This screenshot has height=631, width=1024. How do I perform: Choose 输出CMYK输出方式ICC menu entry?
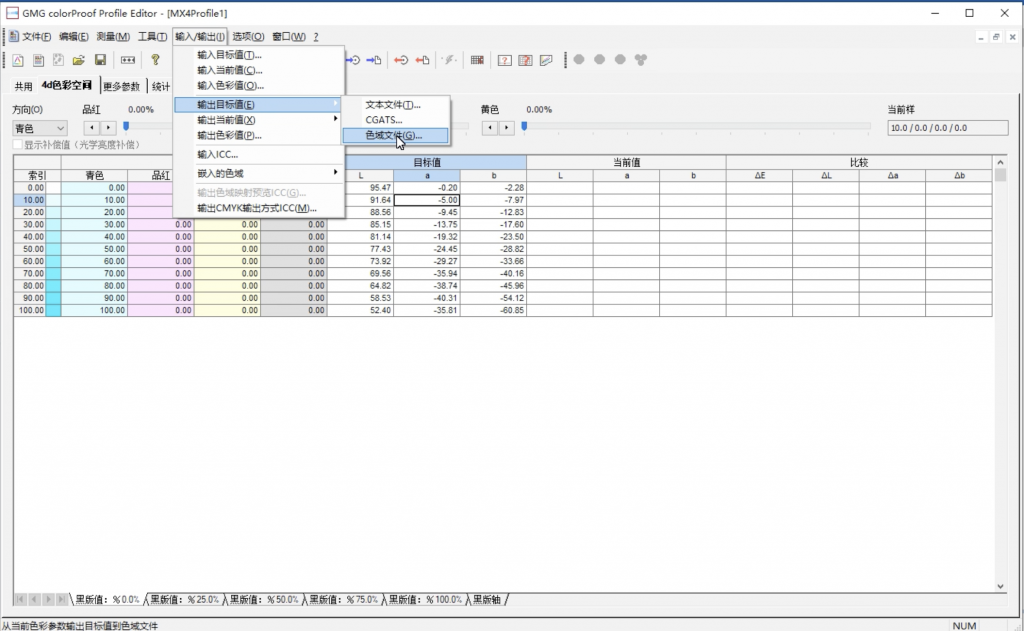[x=259, y=208]
